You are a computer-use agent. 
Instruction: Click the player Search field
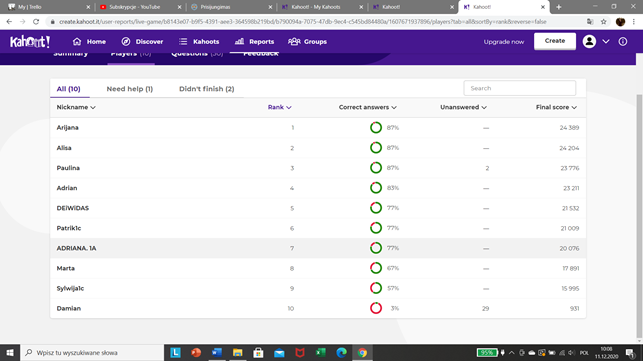[x=520, y=88]
